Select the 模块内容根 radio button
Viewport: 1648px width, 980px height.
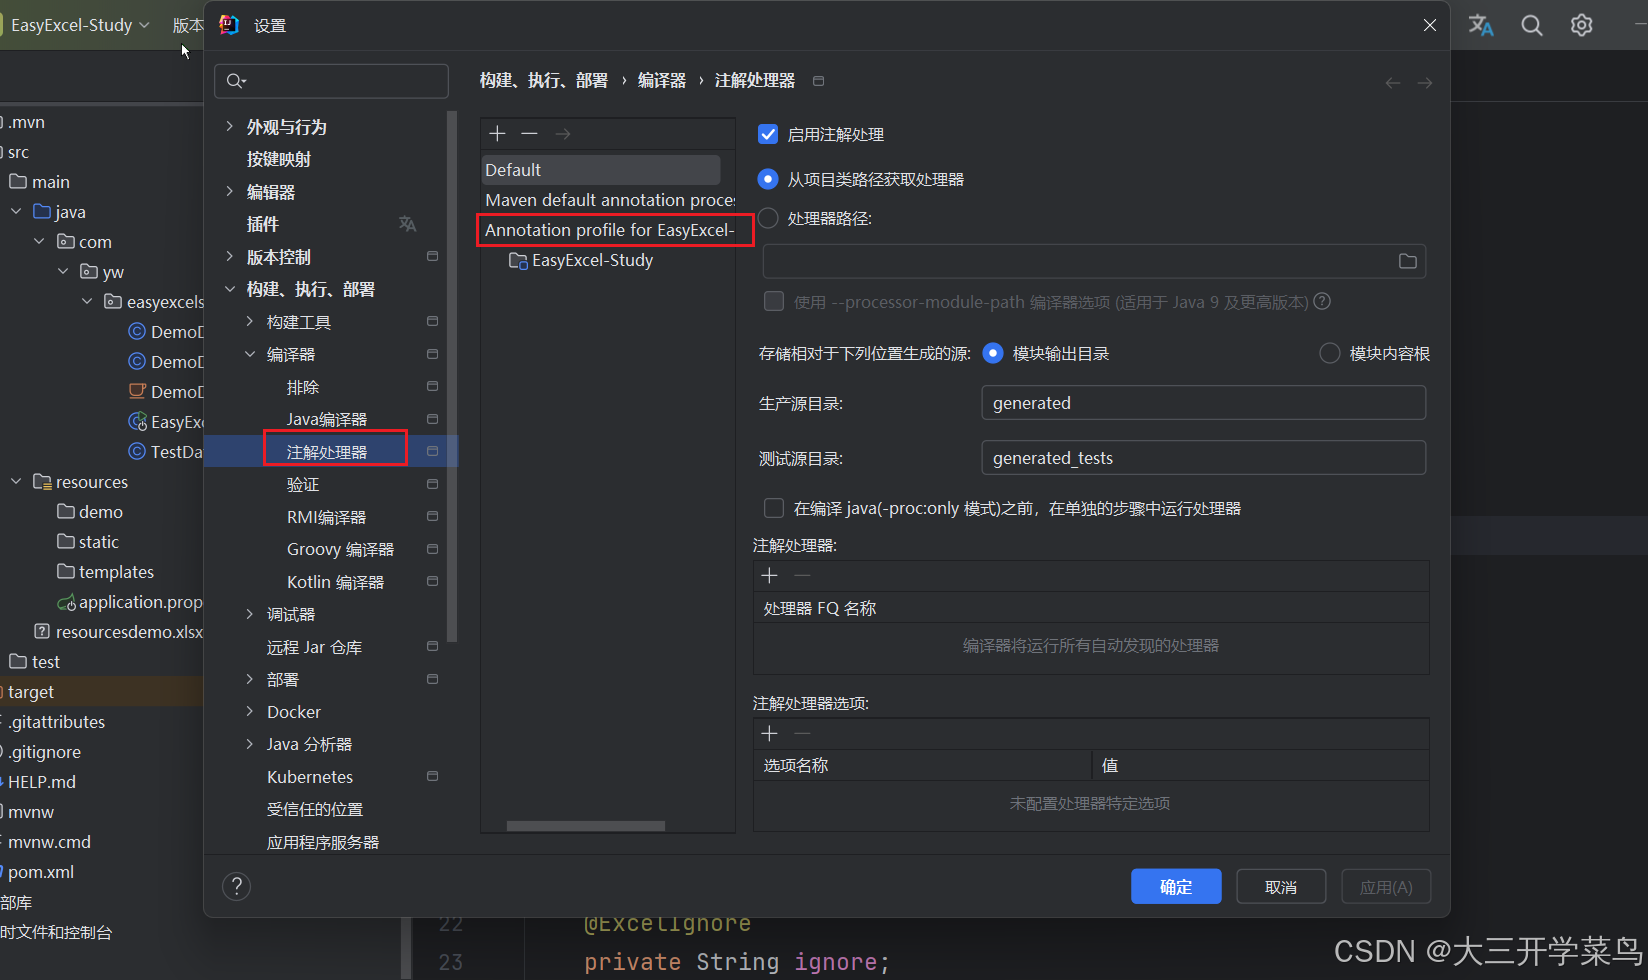coord(1329,352)
